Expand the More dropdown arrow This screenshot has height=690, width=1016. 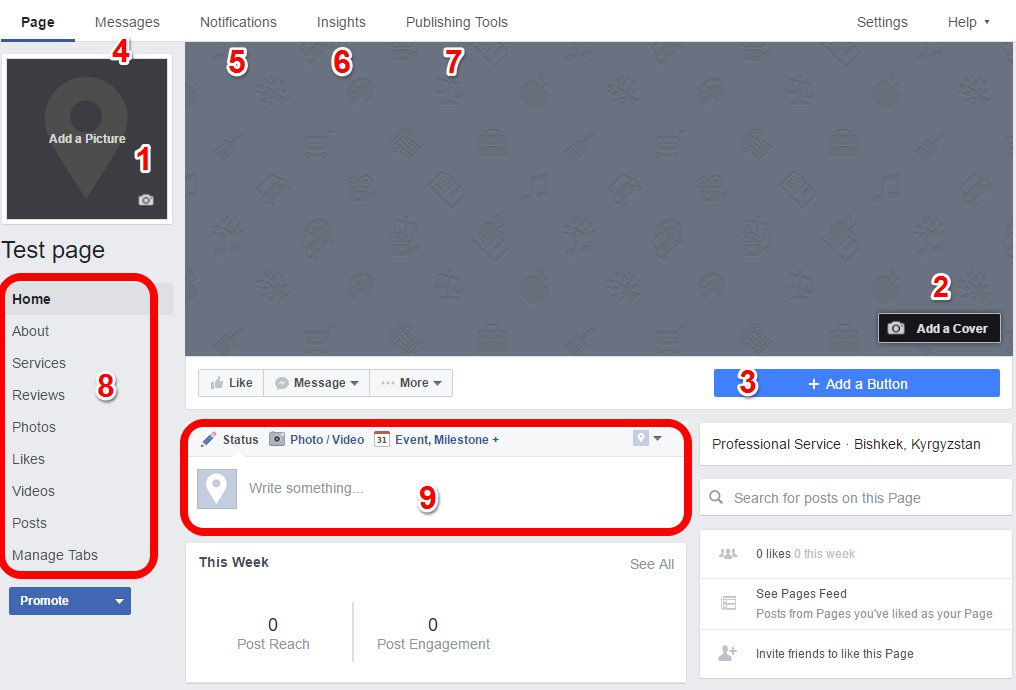437,383
